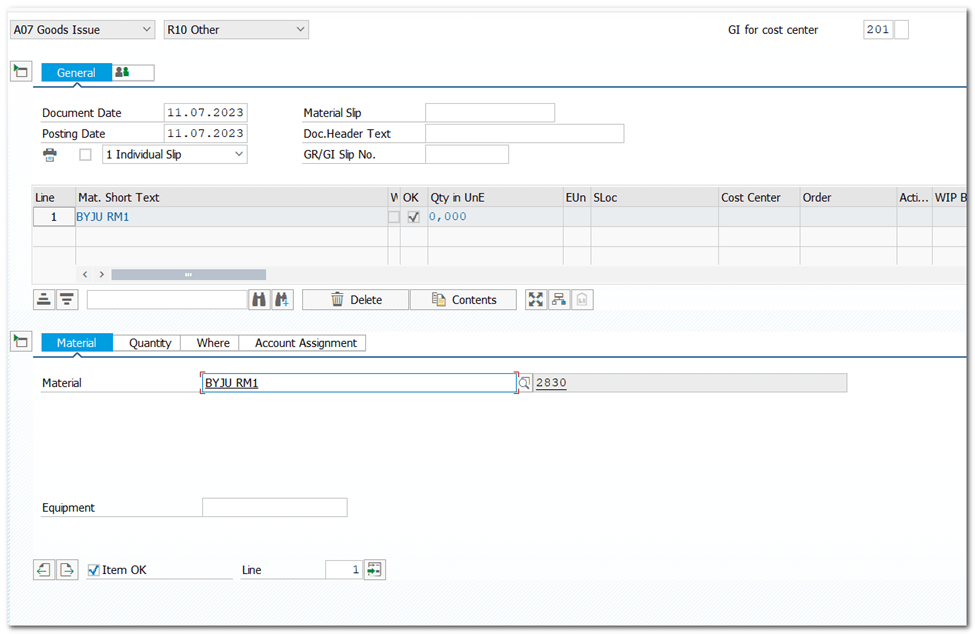
Task: Enable the print slip checkbox beside printer icon
Action: 85,155
